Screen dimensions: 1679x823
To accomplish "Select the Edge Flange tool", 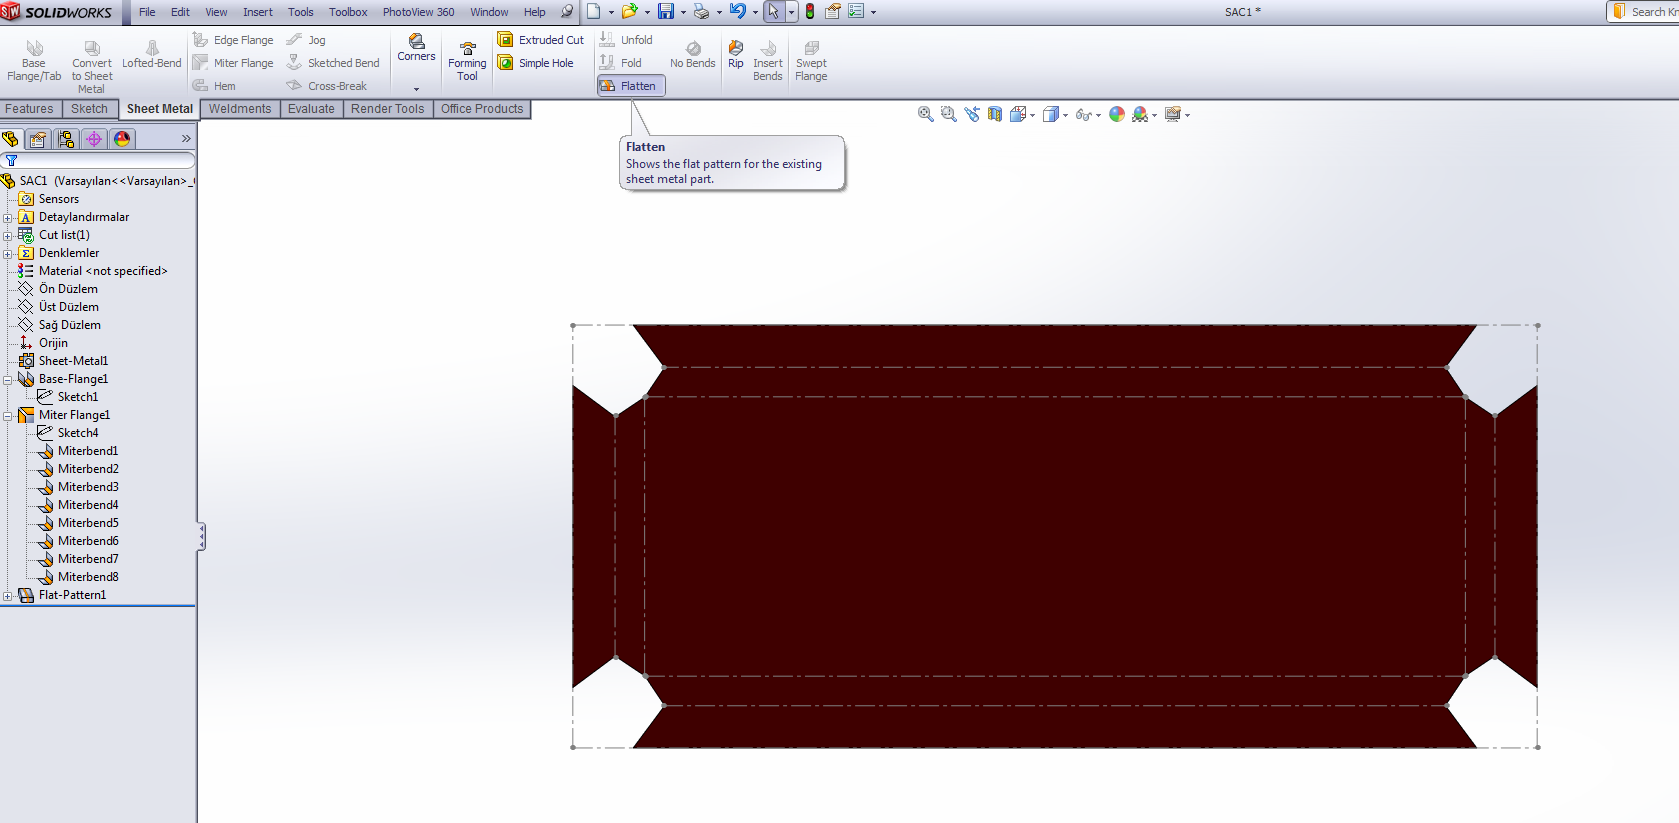I will click(x=233, y=40).
